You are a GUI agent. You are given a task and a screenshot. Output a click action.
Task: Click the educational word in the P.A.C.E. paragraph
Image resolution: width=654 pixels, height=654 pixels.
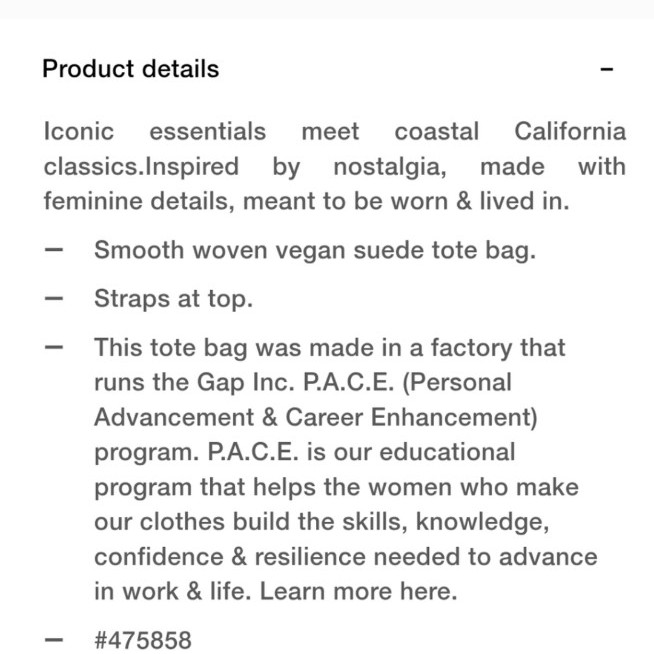coord(447,452)
